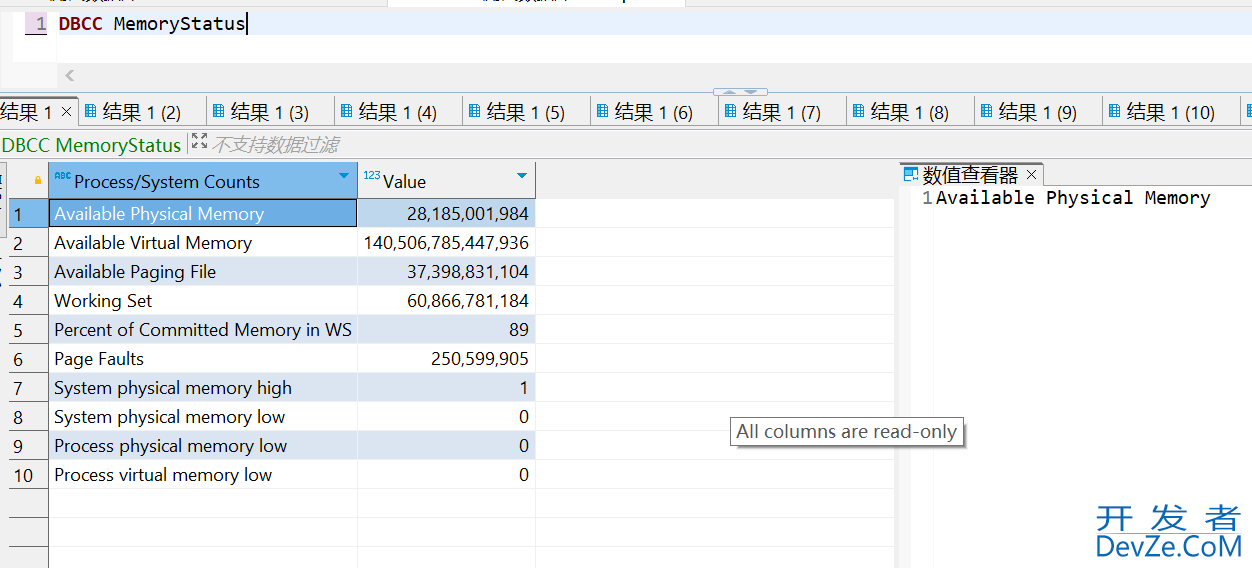Select the Percent of Committed Memory in WS cell
The image size is (1252, 568).
click(203, 329)
